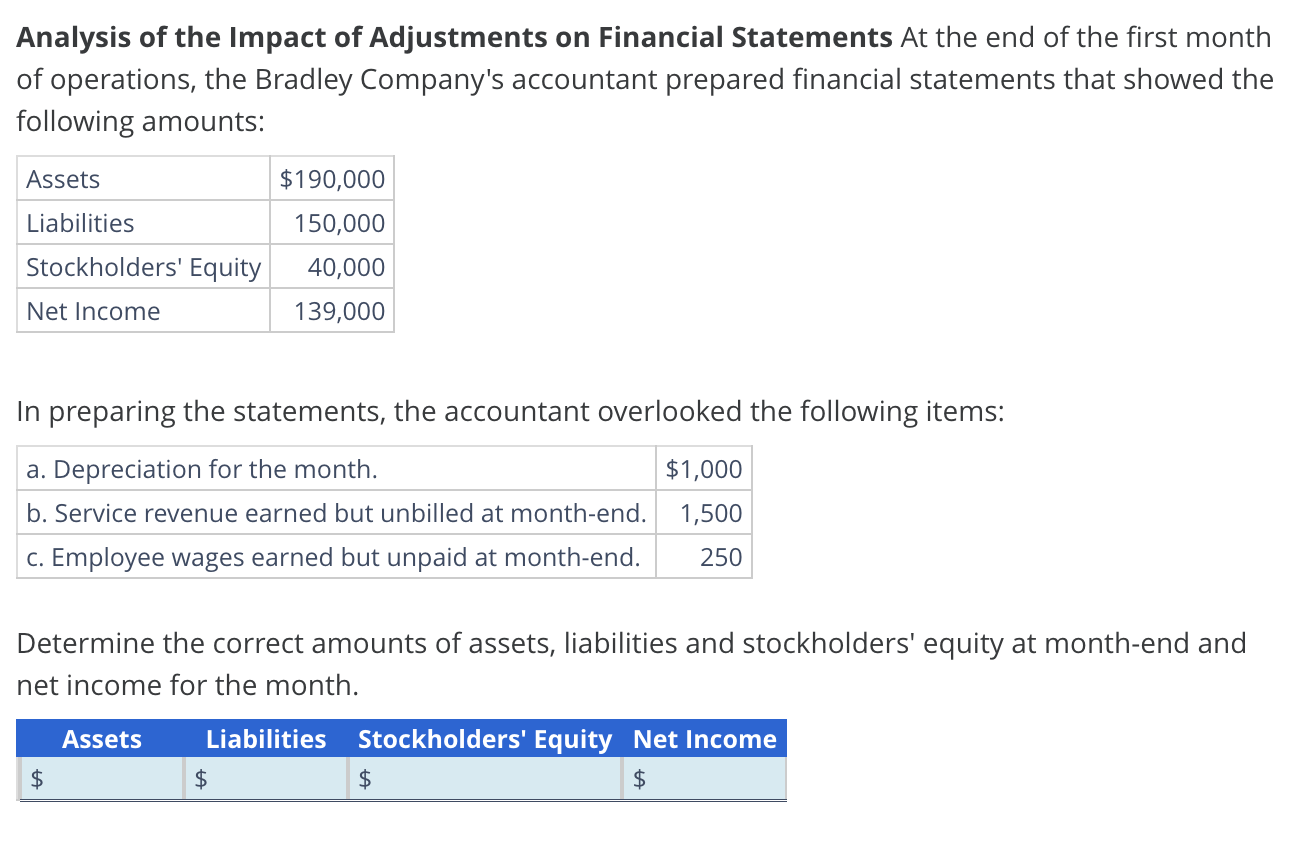Select the Stockholders' Equity answer input box
Screen dimensions: 1298x844
pyautogui.click(x=495, y=779)
